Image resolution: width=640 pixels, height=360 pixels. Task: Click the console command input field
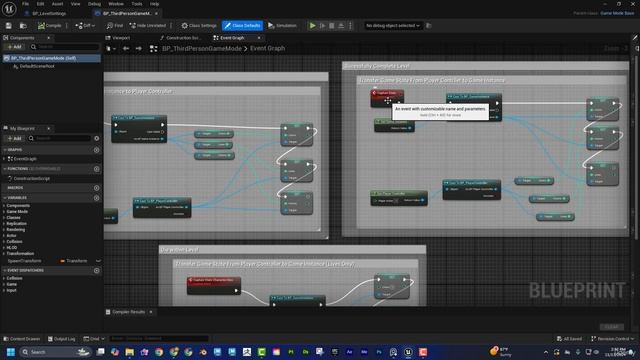pyautogui.click(x=159, y=339)
